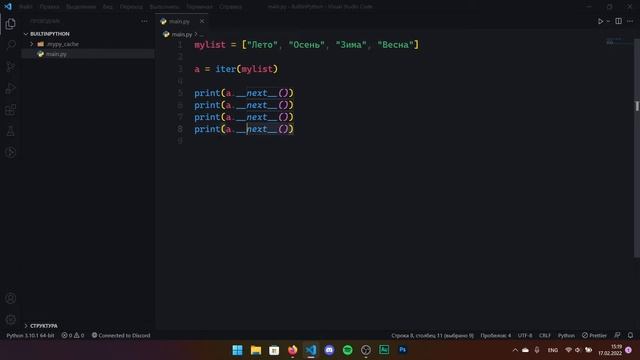Open the round gray app on taskbar
640x360 pixels.
[x=366, y=350]
